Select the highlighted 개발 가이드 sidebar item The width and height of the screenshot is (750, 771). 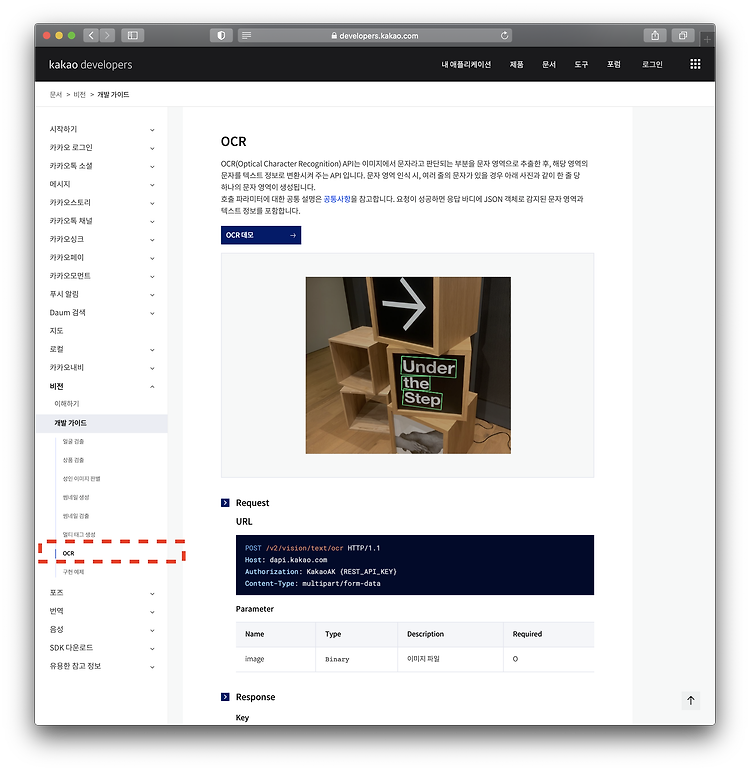tap(102, 423)
